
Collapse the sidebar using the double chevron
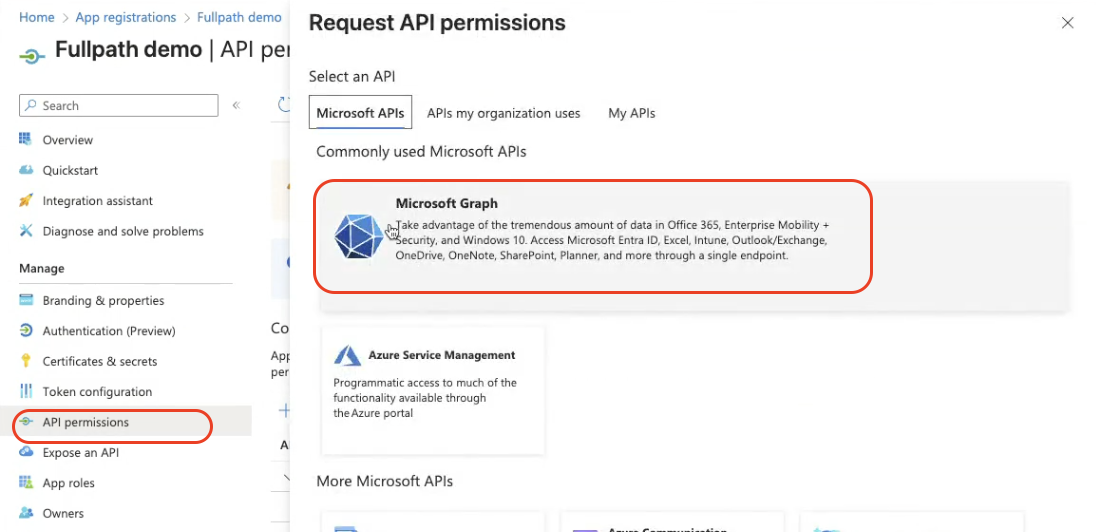236,105
